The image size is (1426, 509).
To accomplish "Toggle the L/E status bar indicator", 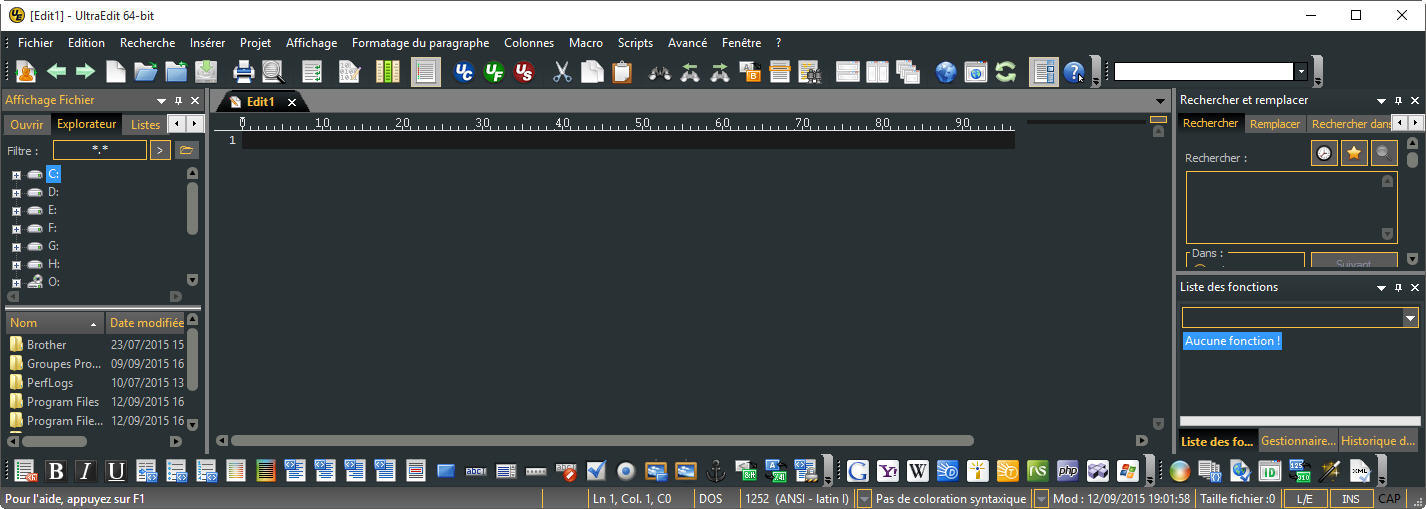I will point(1304,499).
